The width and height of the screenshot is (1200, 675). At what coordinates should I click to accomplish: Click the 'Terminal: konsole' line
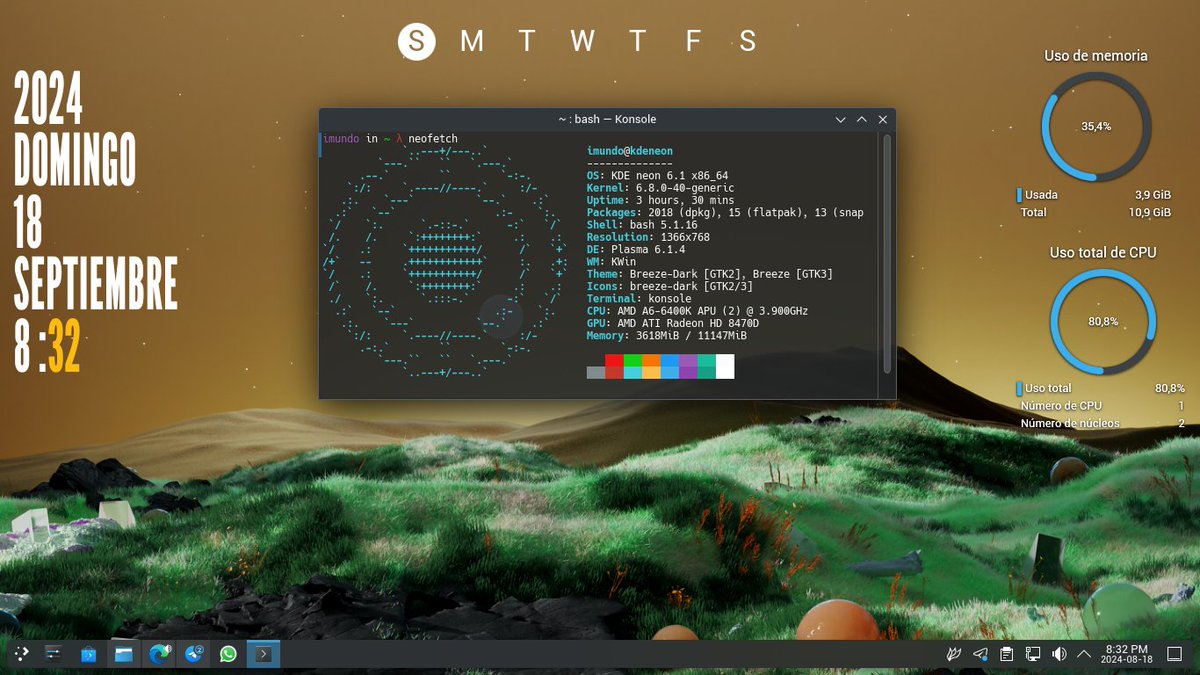coord(639,298)
